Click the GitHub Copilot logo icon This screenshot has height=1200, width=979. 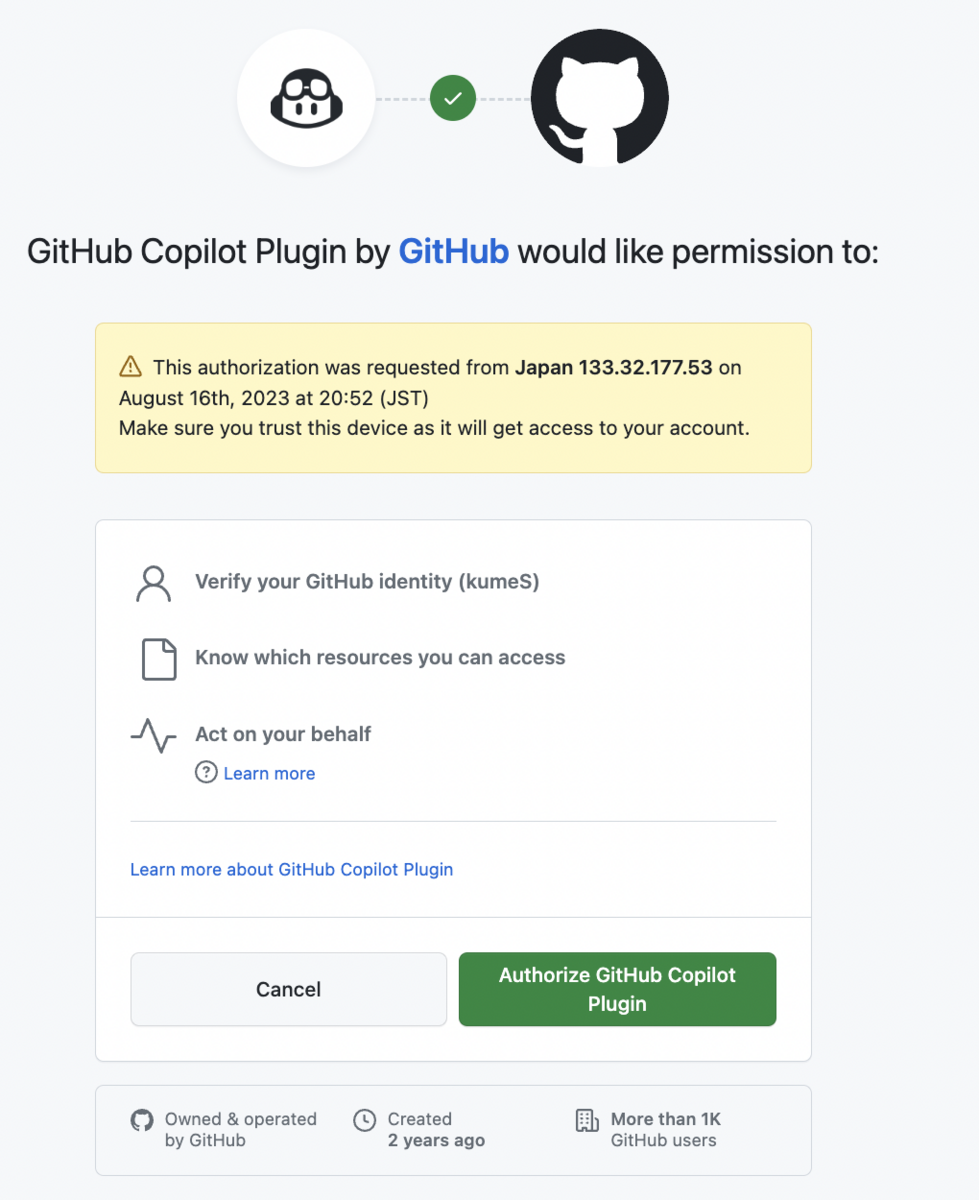[x=306, y=97]
